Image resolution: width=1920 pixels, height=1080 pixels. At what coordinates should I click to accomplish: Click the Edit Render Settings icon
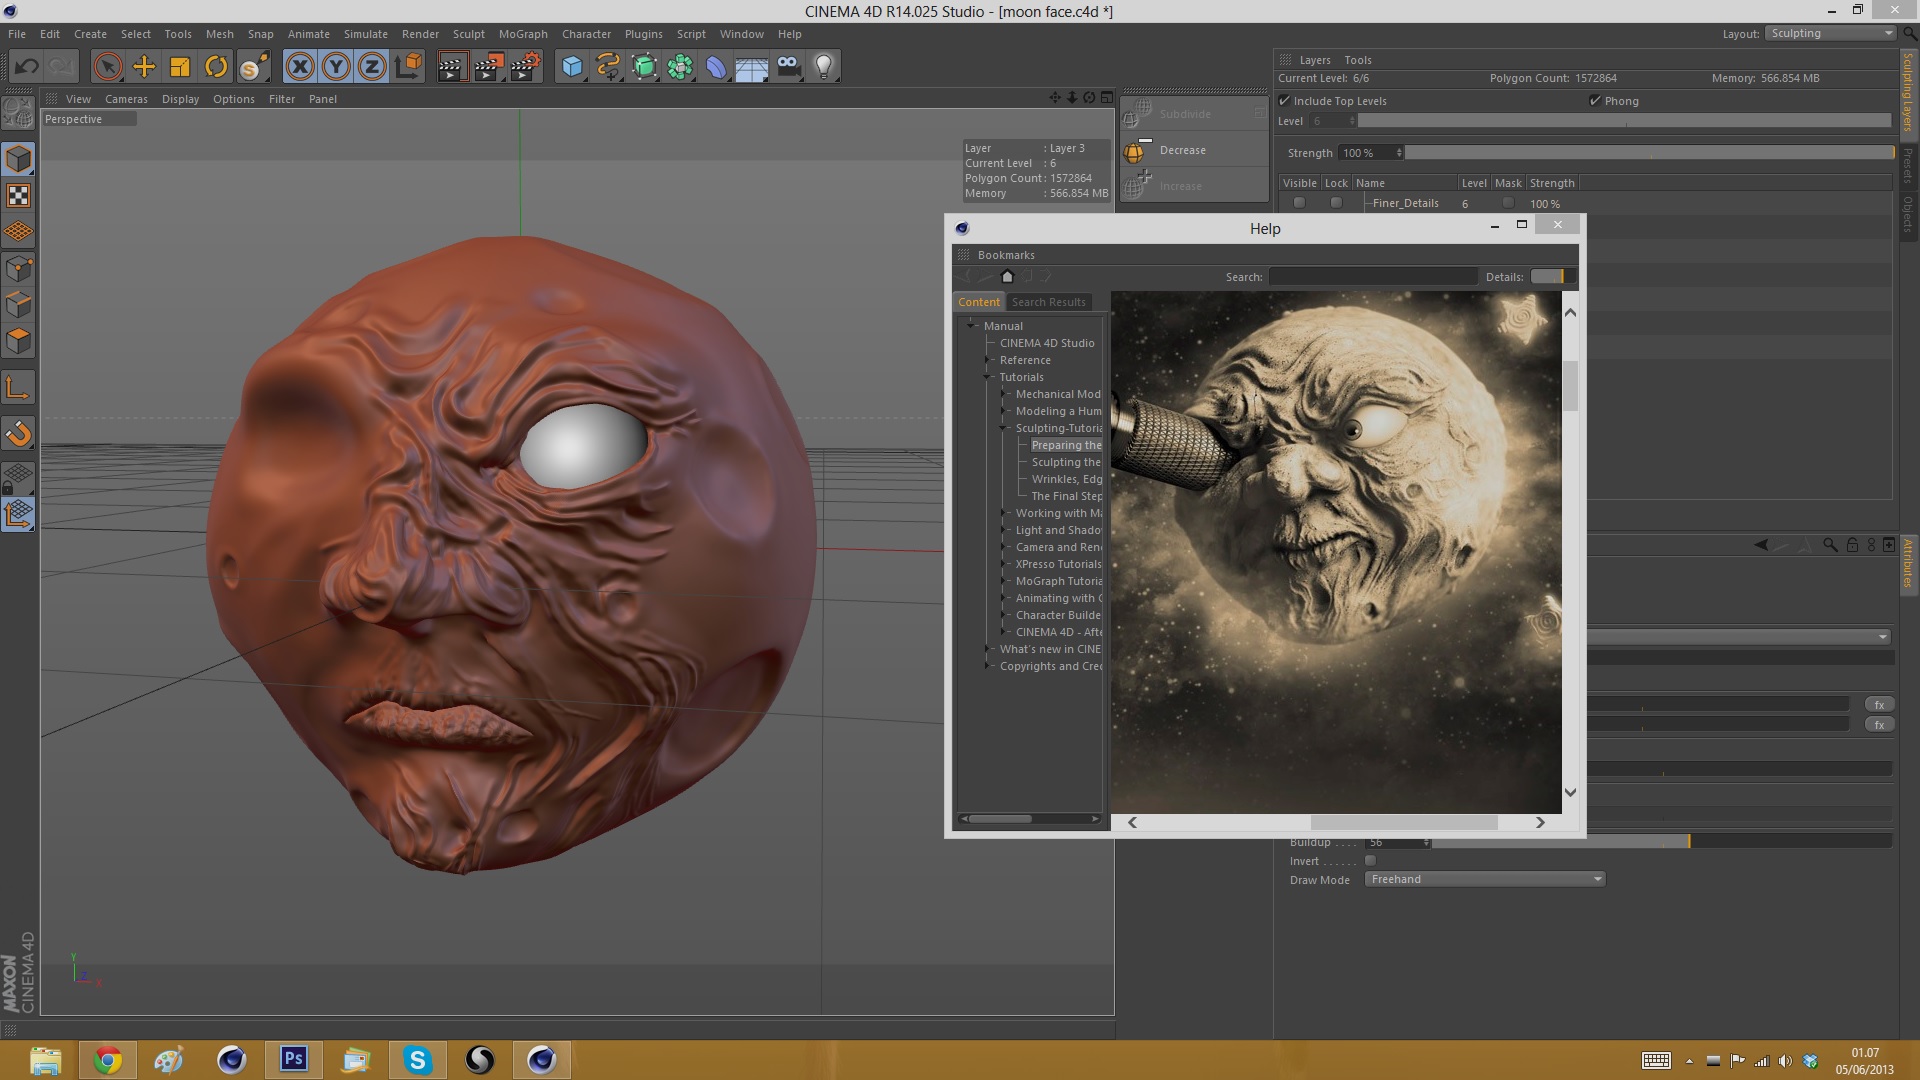525,67
